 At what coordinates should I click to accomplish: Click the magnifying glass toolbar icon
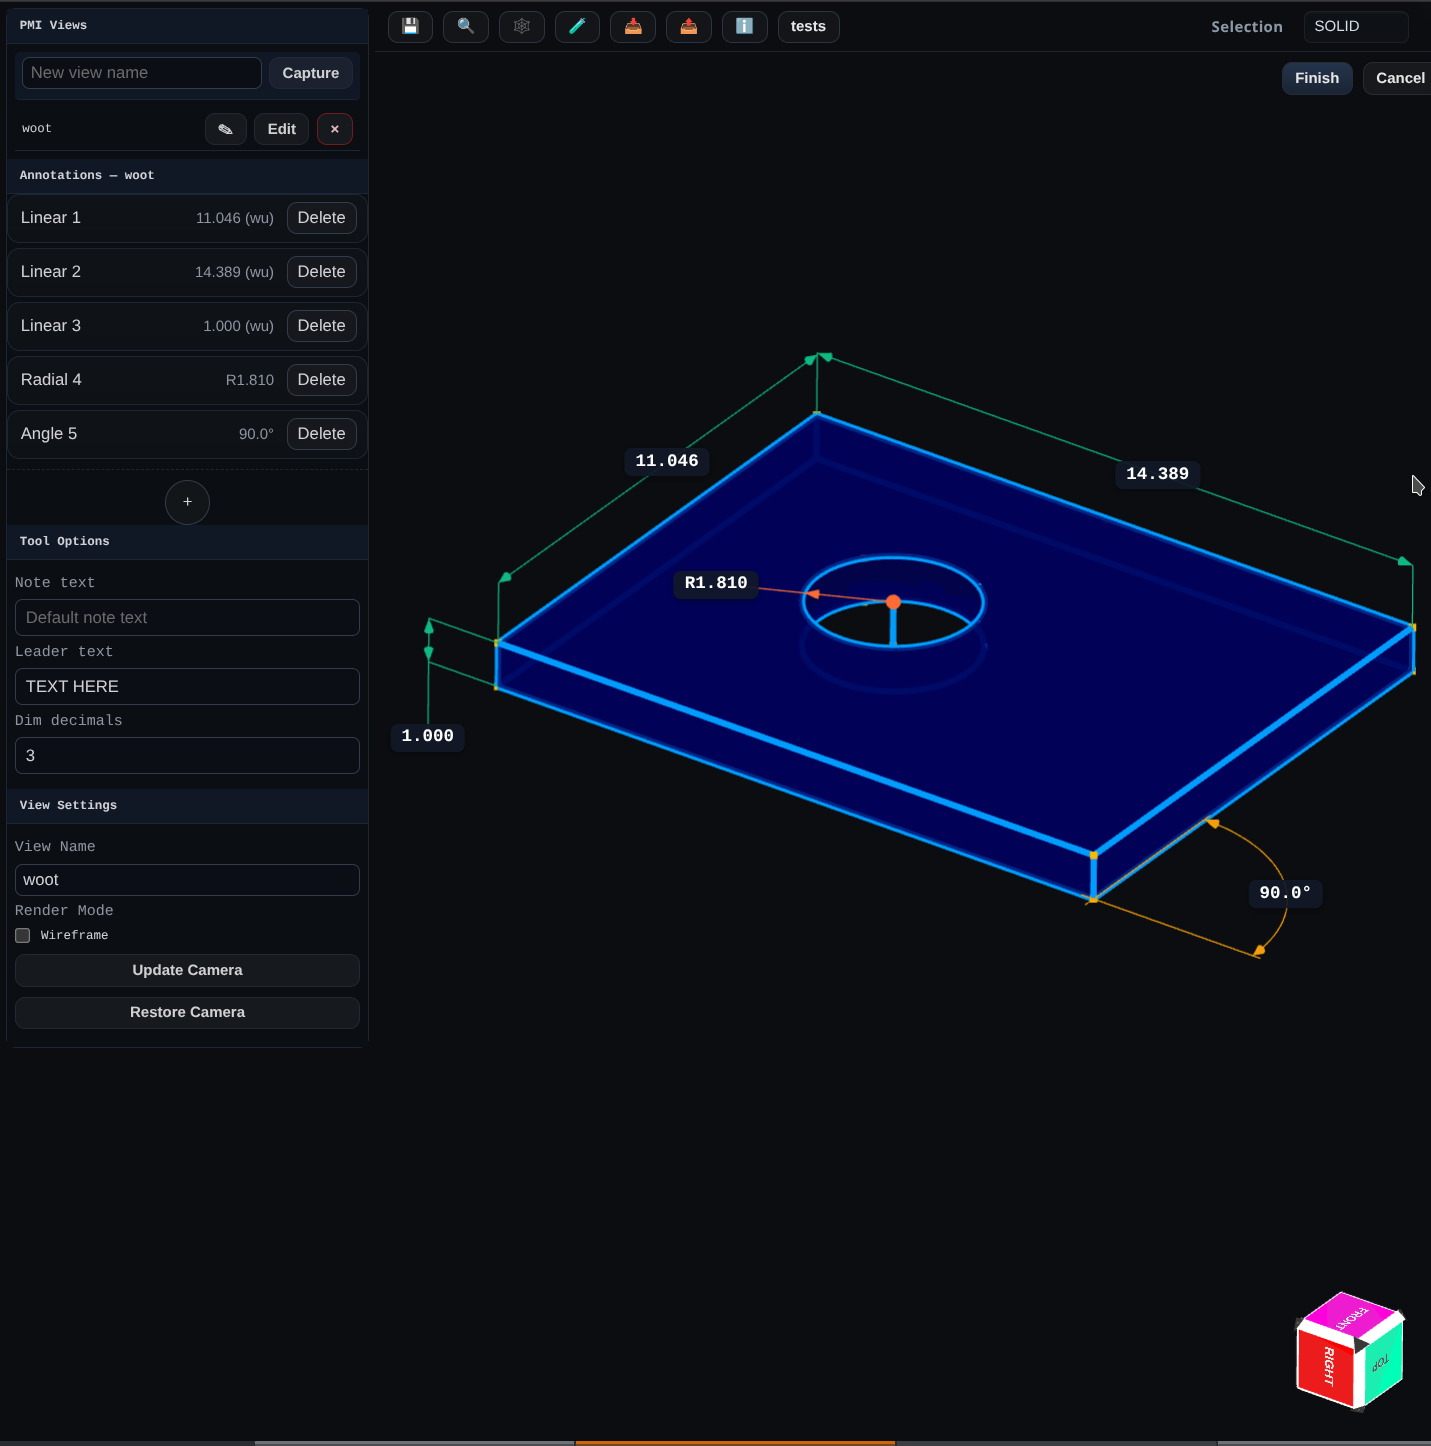pos(466,27)
